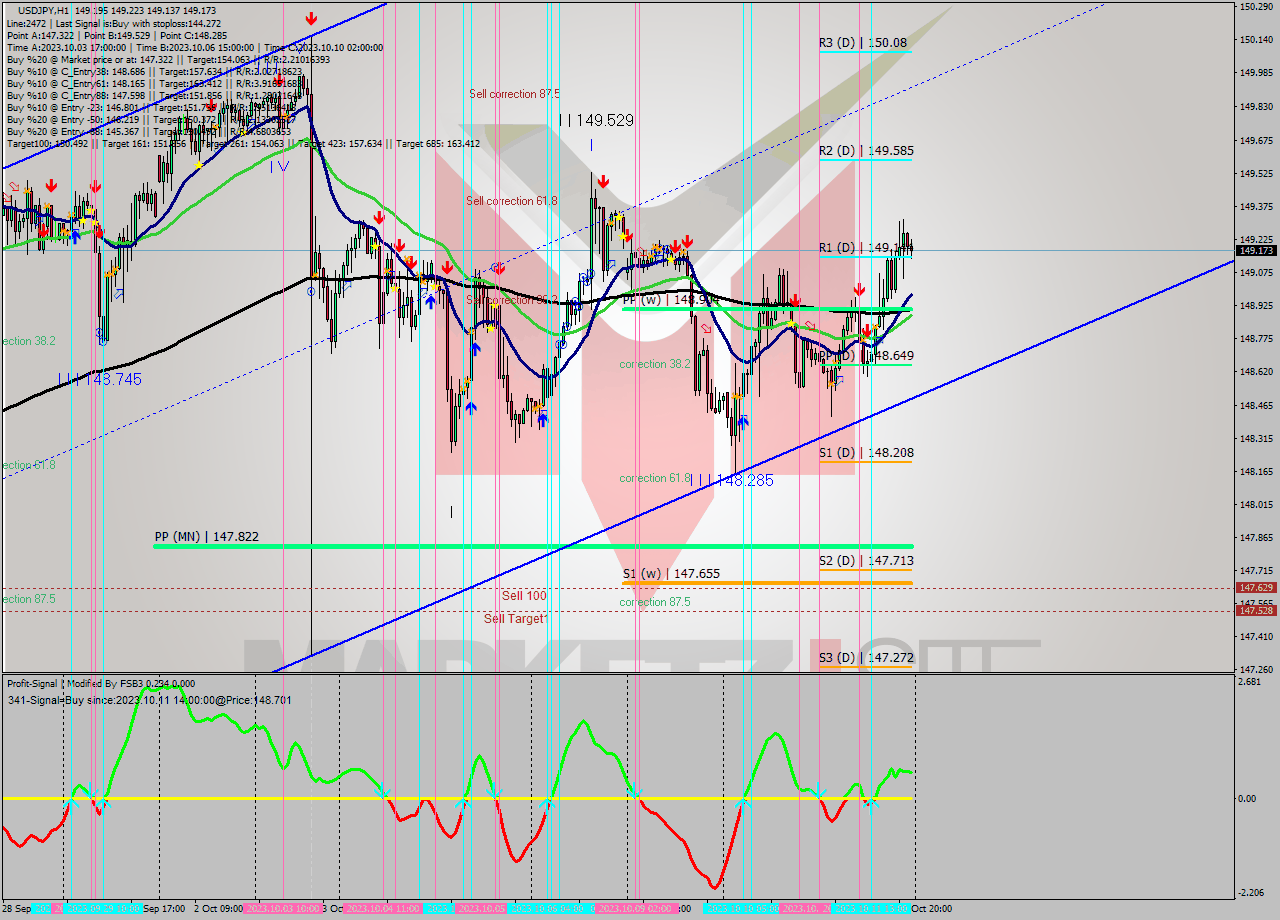The image size is (1280, 920).
Task: Select the 148.285 price label on the chart
Action: pos(745,480)
